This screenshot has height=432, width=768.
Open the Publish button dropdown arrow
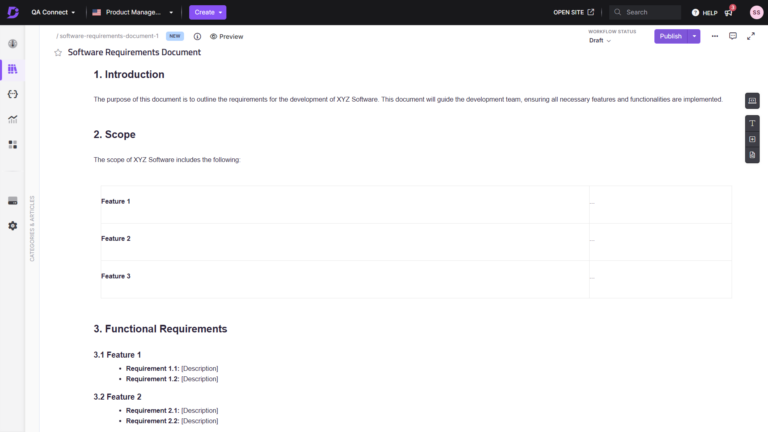(x=695, y=36)
